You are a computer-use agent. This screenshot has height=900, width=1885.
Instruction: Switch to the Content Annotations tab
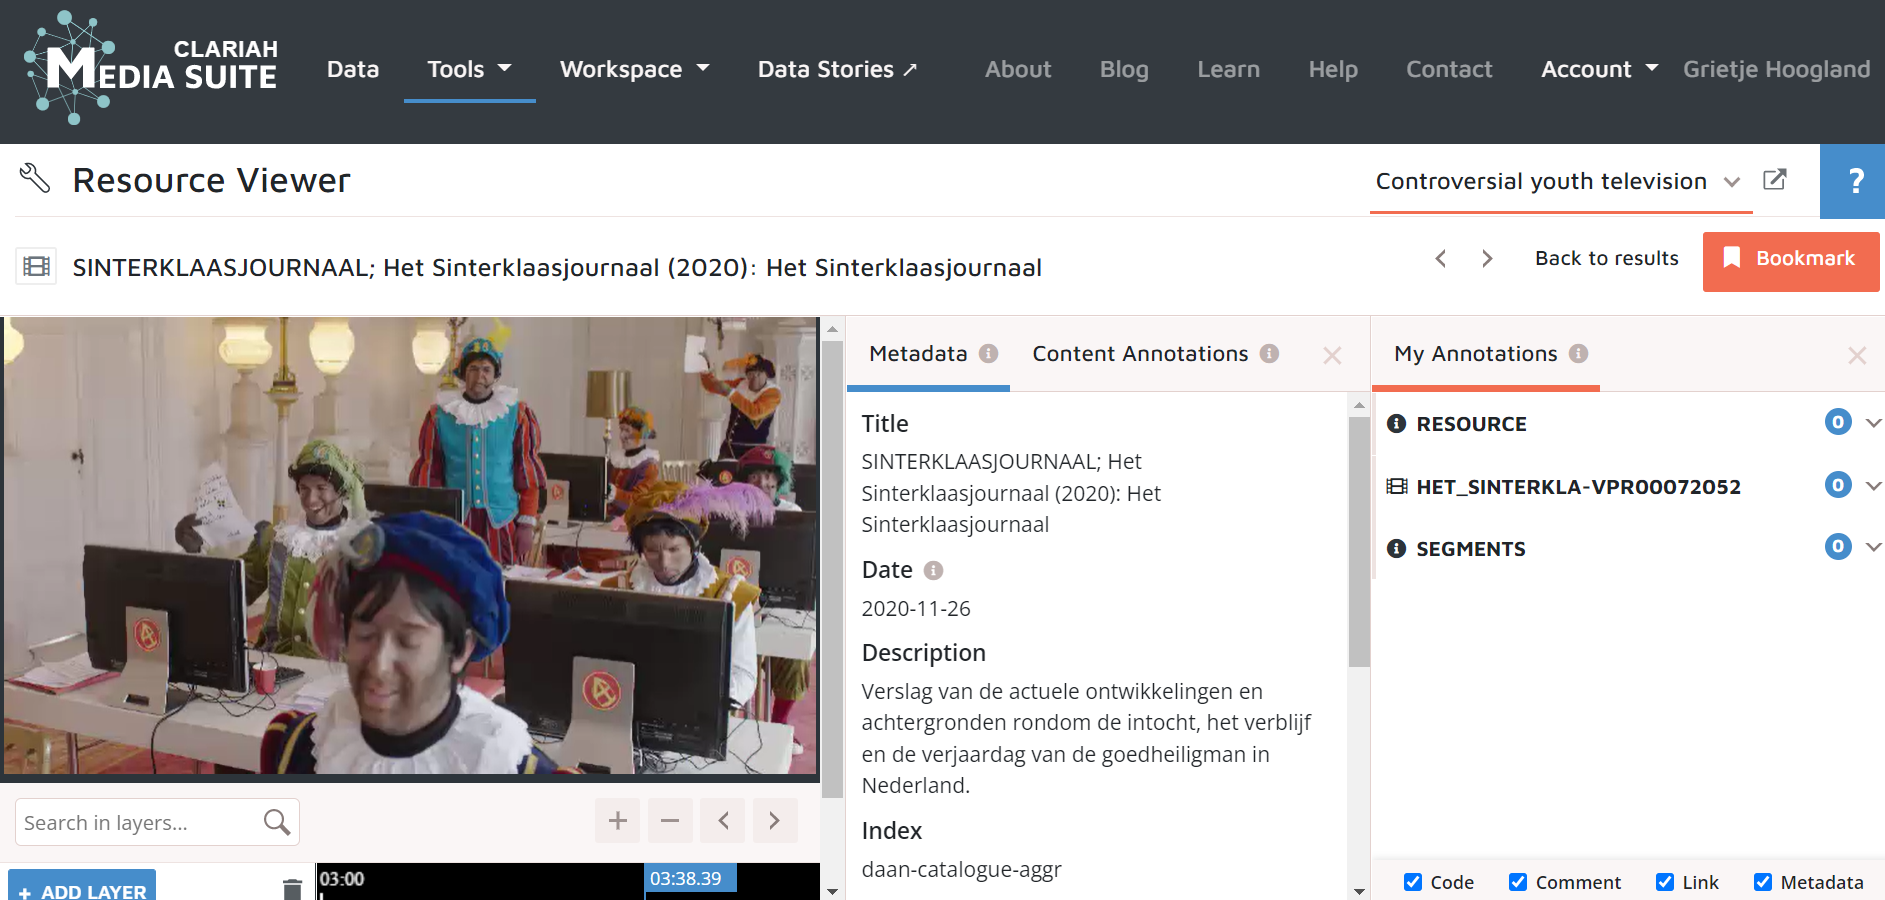coord(1140,354)
